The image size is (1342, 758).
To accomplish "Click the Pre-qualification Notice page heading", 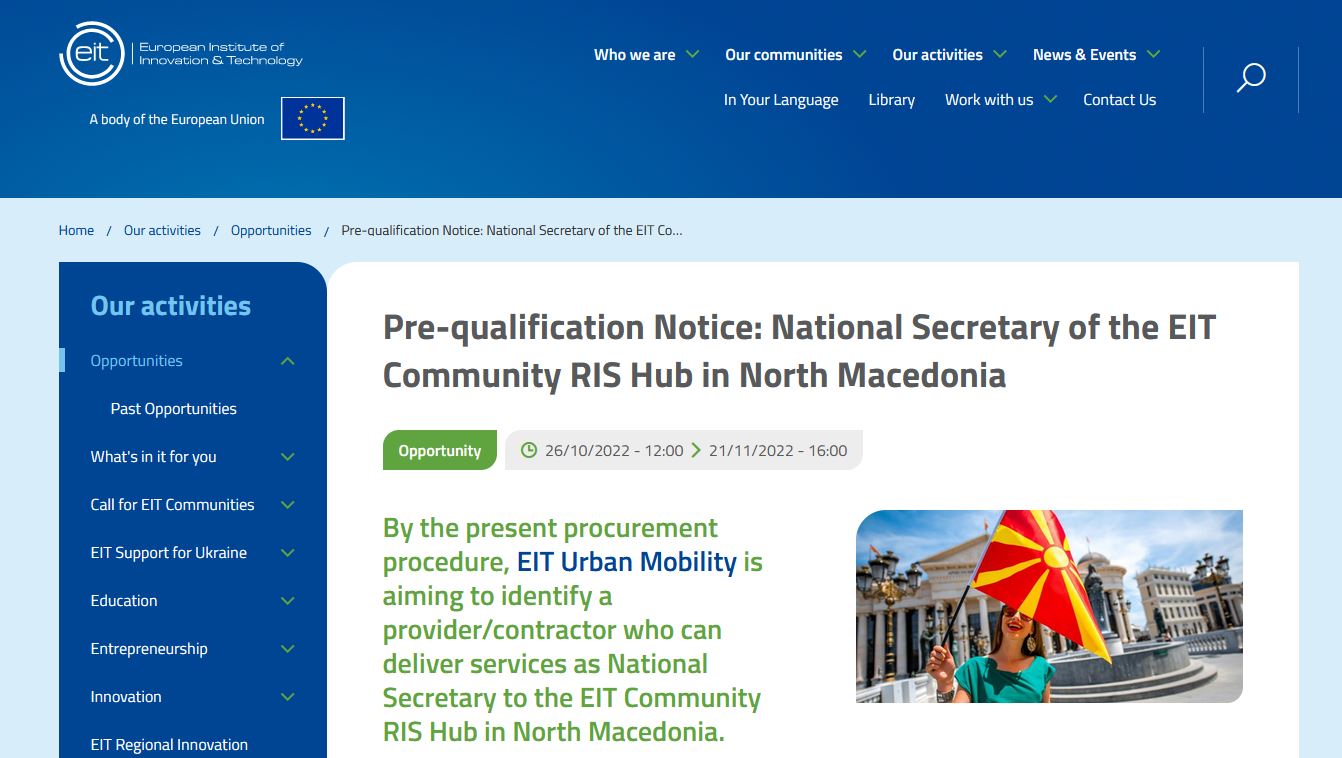I will (x=799, y=351).
